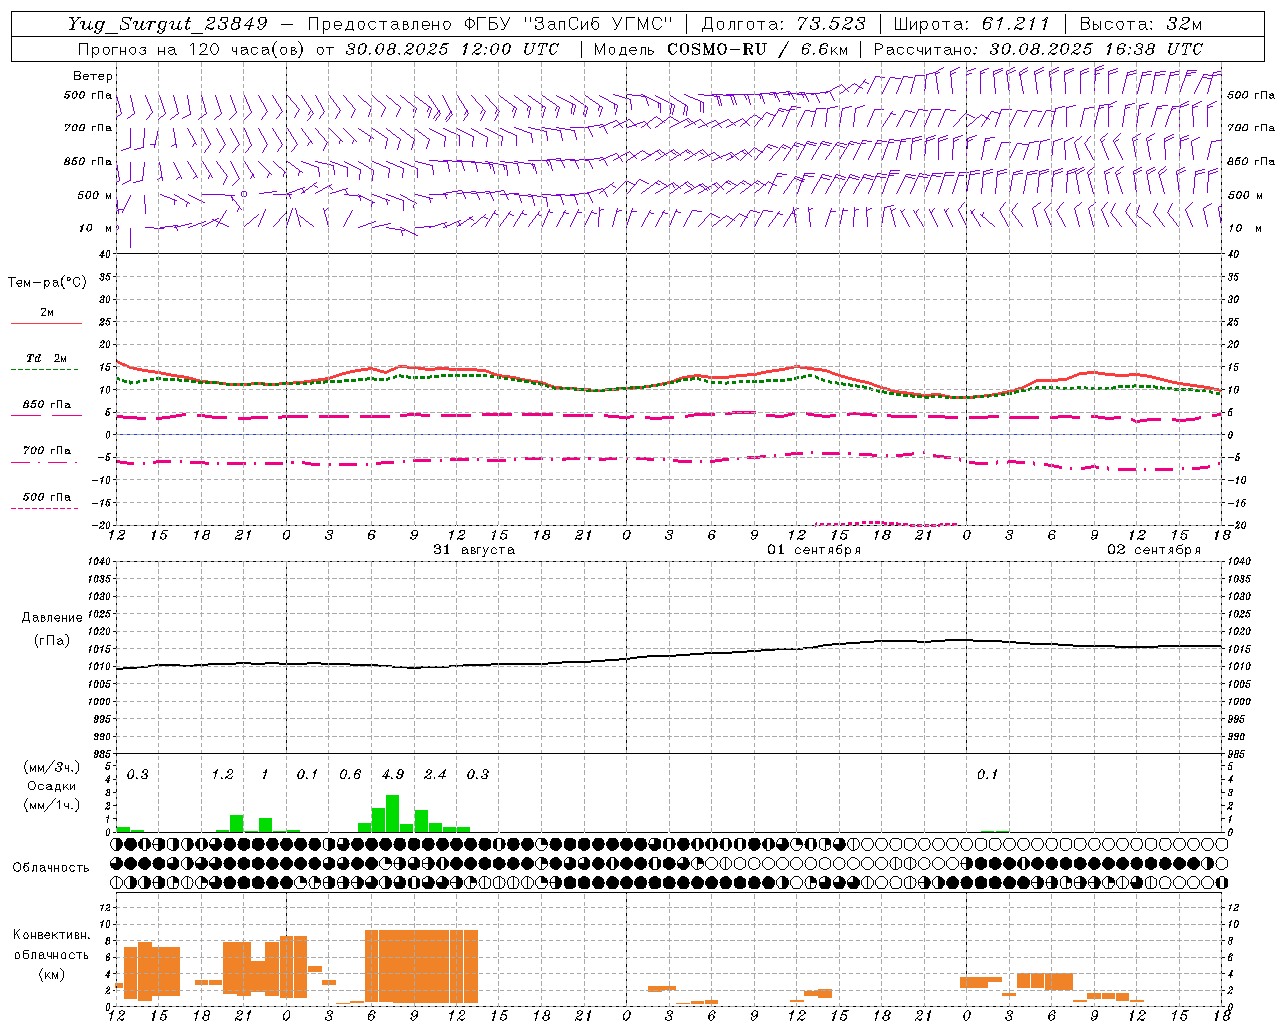Click the dashed 500 гПа temperature legend line
Screen dimensions: 1280x1024
click(44, 509)
